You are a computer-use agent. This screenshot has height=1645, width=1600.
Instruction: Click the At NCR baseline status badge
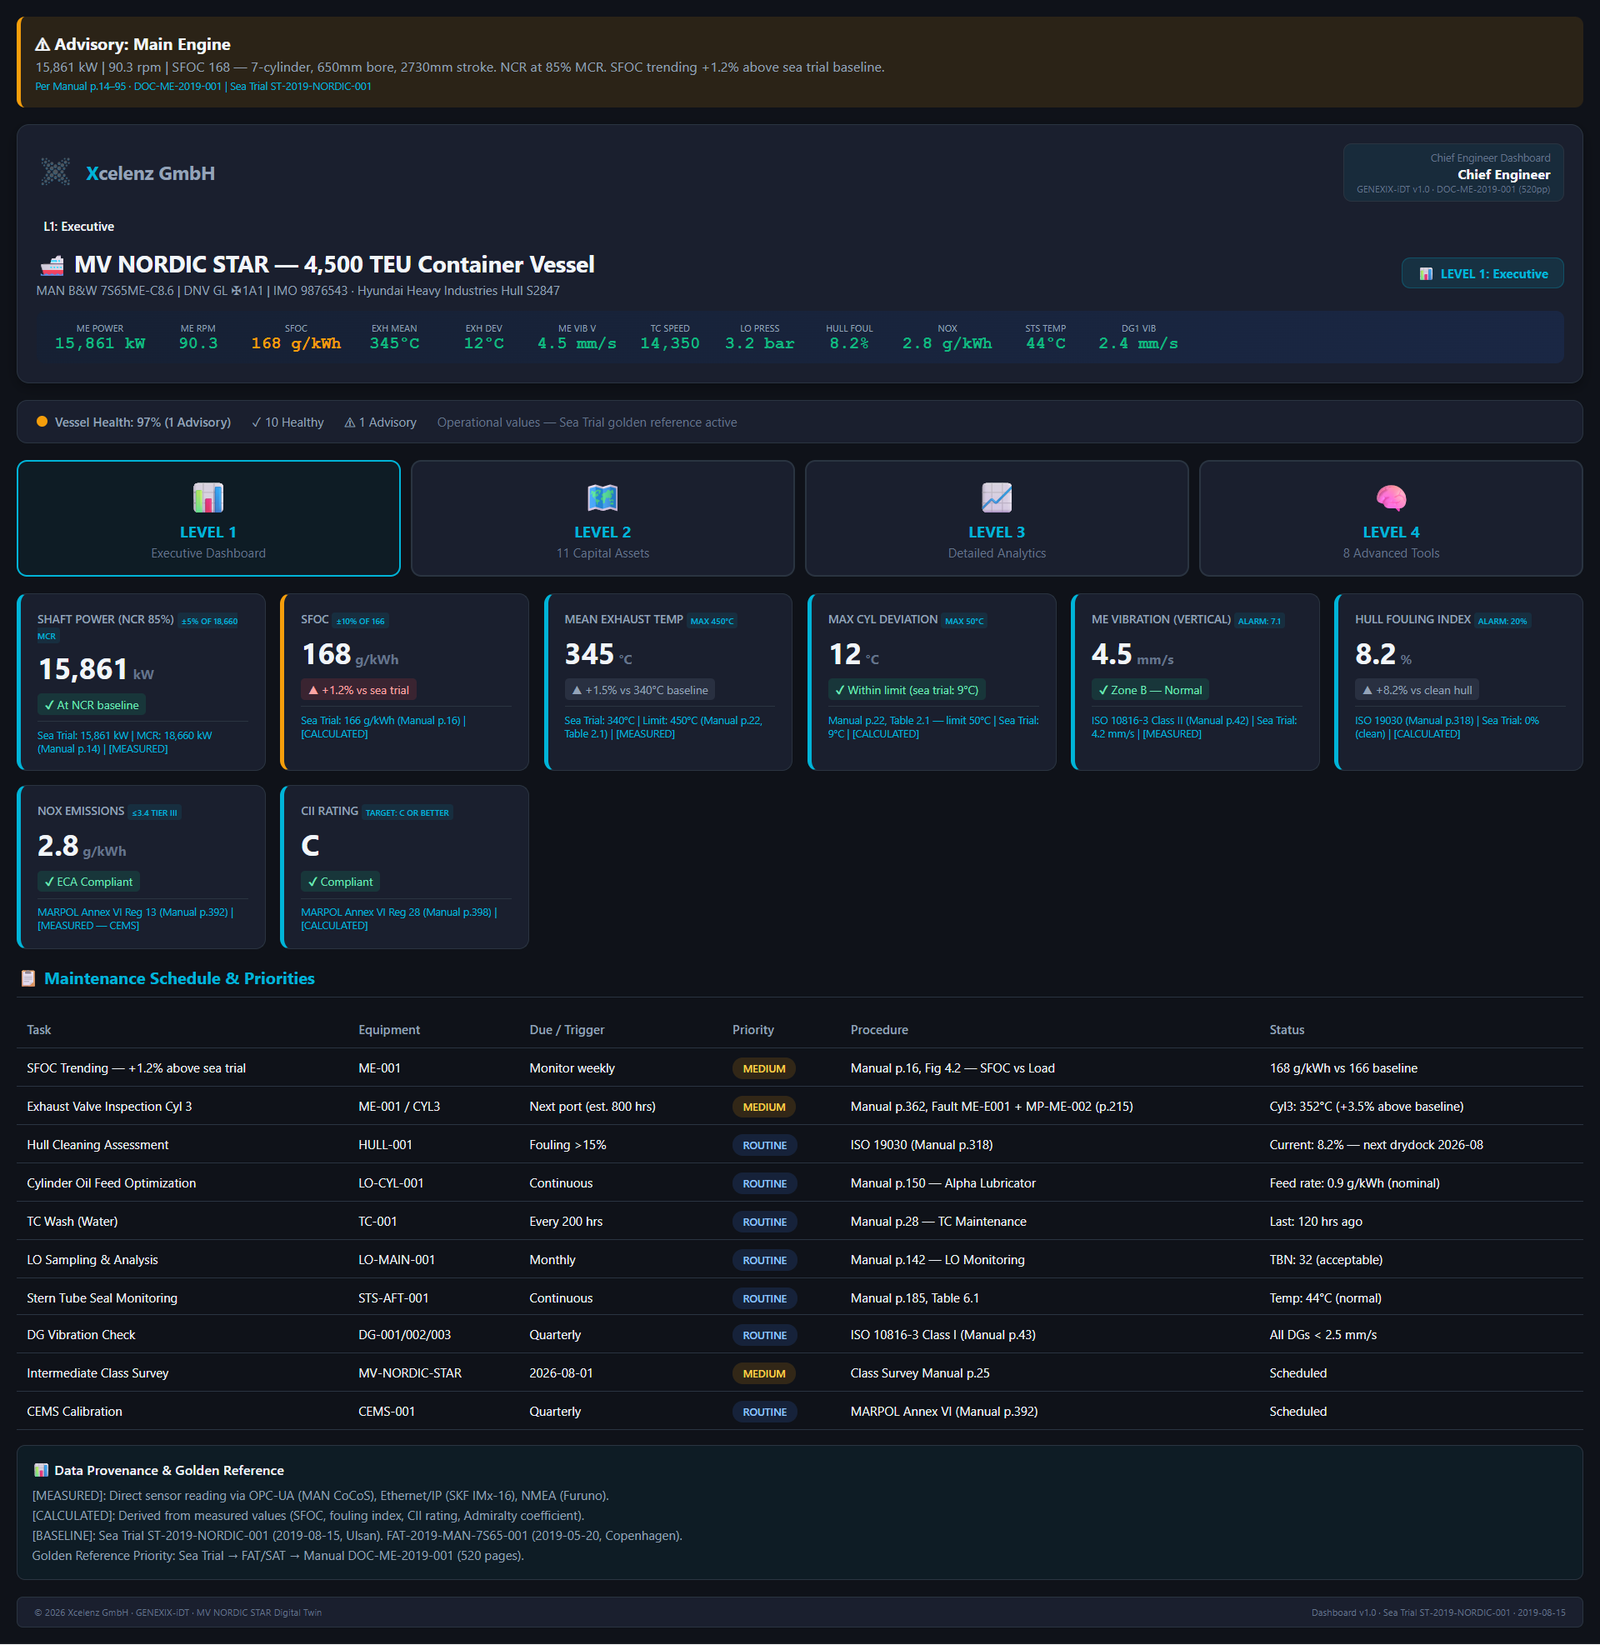click(x=92, y=705)
